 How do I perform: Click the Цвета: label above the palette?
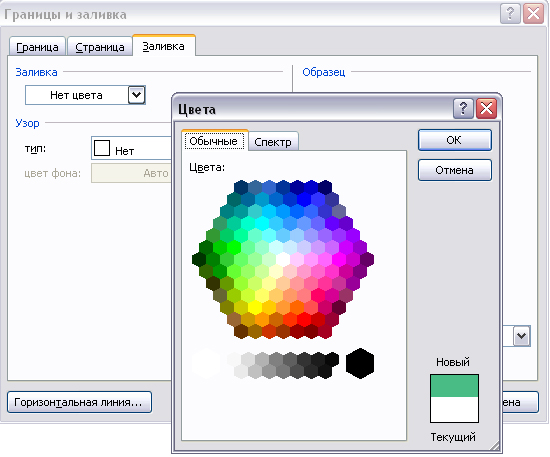point(207,167)
